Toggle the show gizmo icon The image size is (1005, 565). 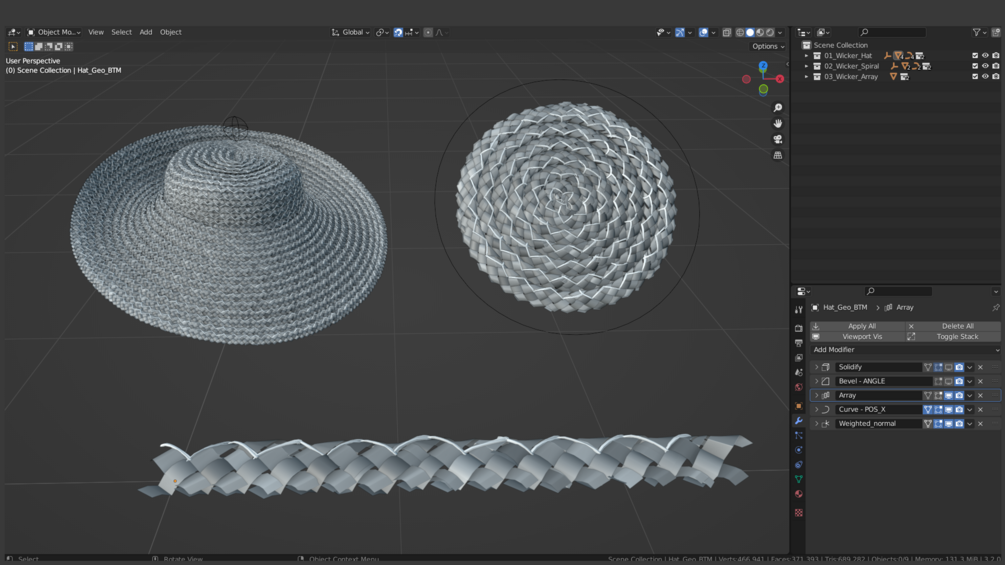(x=679, y=32)
